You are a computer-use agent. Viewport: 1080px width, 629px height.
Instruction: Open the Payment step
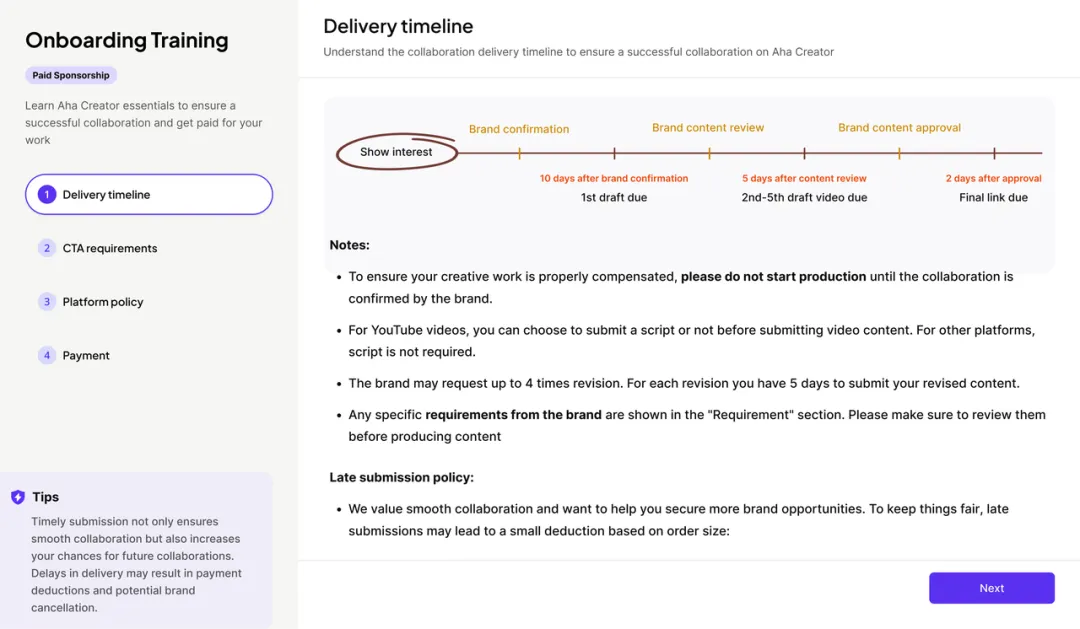pos(86,355)
